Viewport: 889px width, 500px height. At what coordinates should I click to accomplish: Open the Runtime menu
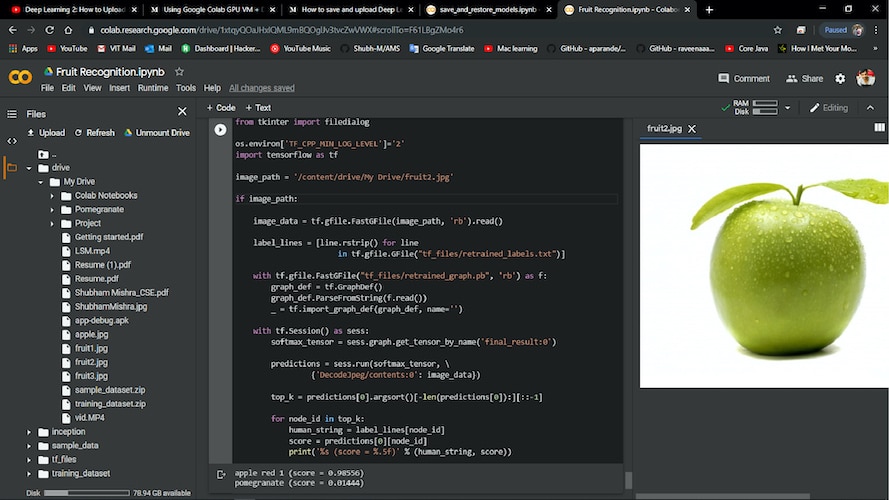(153, 88)
